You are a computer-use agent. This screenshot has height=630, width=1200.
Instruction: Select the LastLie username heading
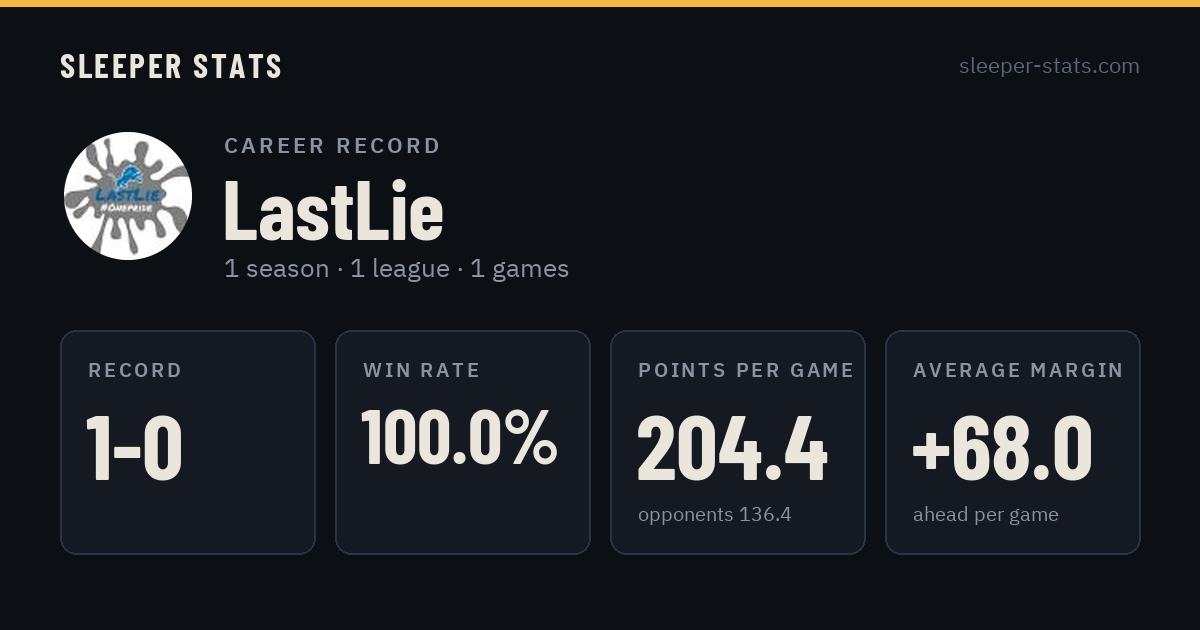pyautogui.click(x=334, y=209)
